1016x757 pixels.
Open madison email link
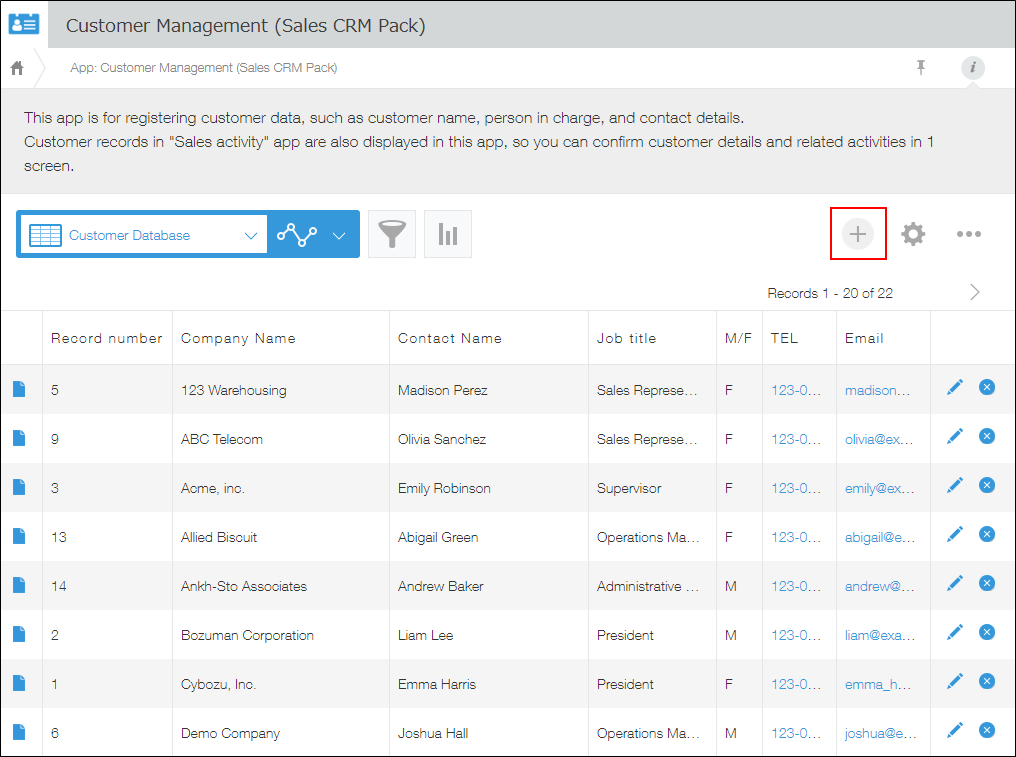pyautogui.click(x=877, y=390)
